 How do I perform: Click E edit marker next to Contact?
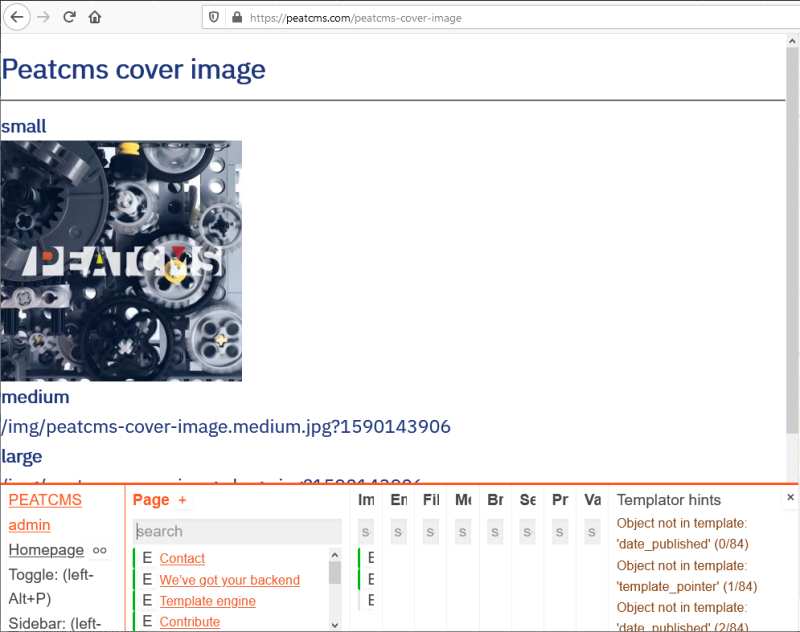(x=147, y=558)
